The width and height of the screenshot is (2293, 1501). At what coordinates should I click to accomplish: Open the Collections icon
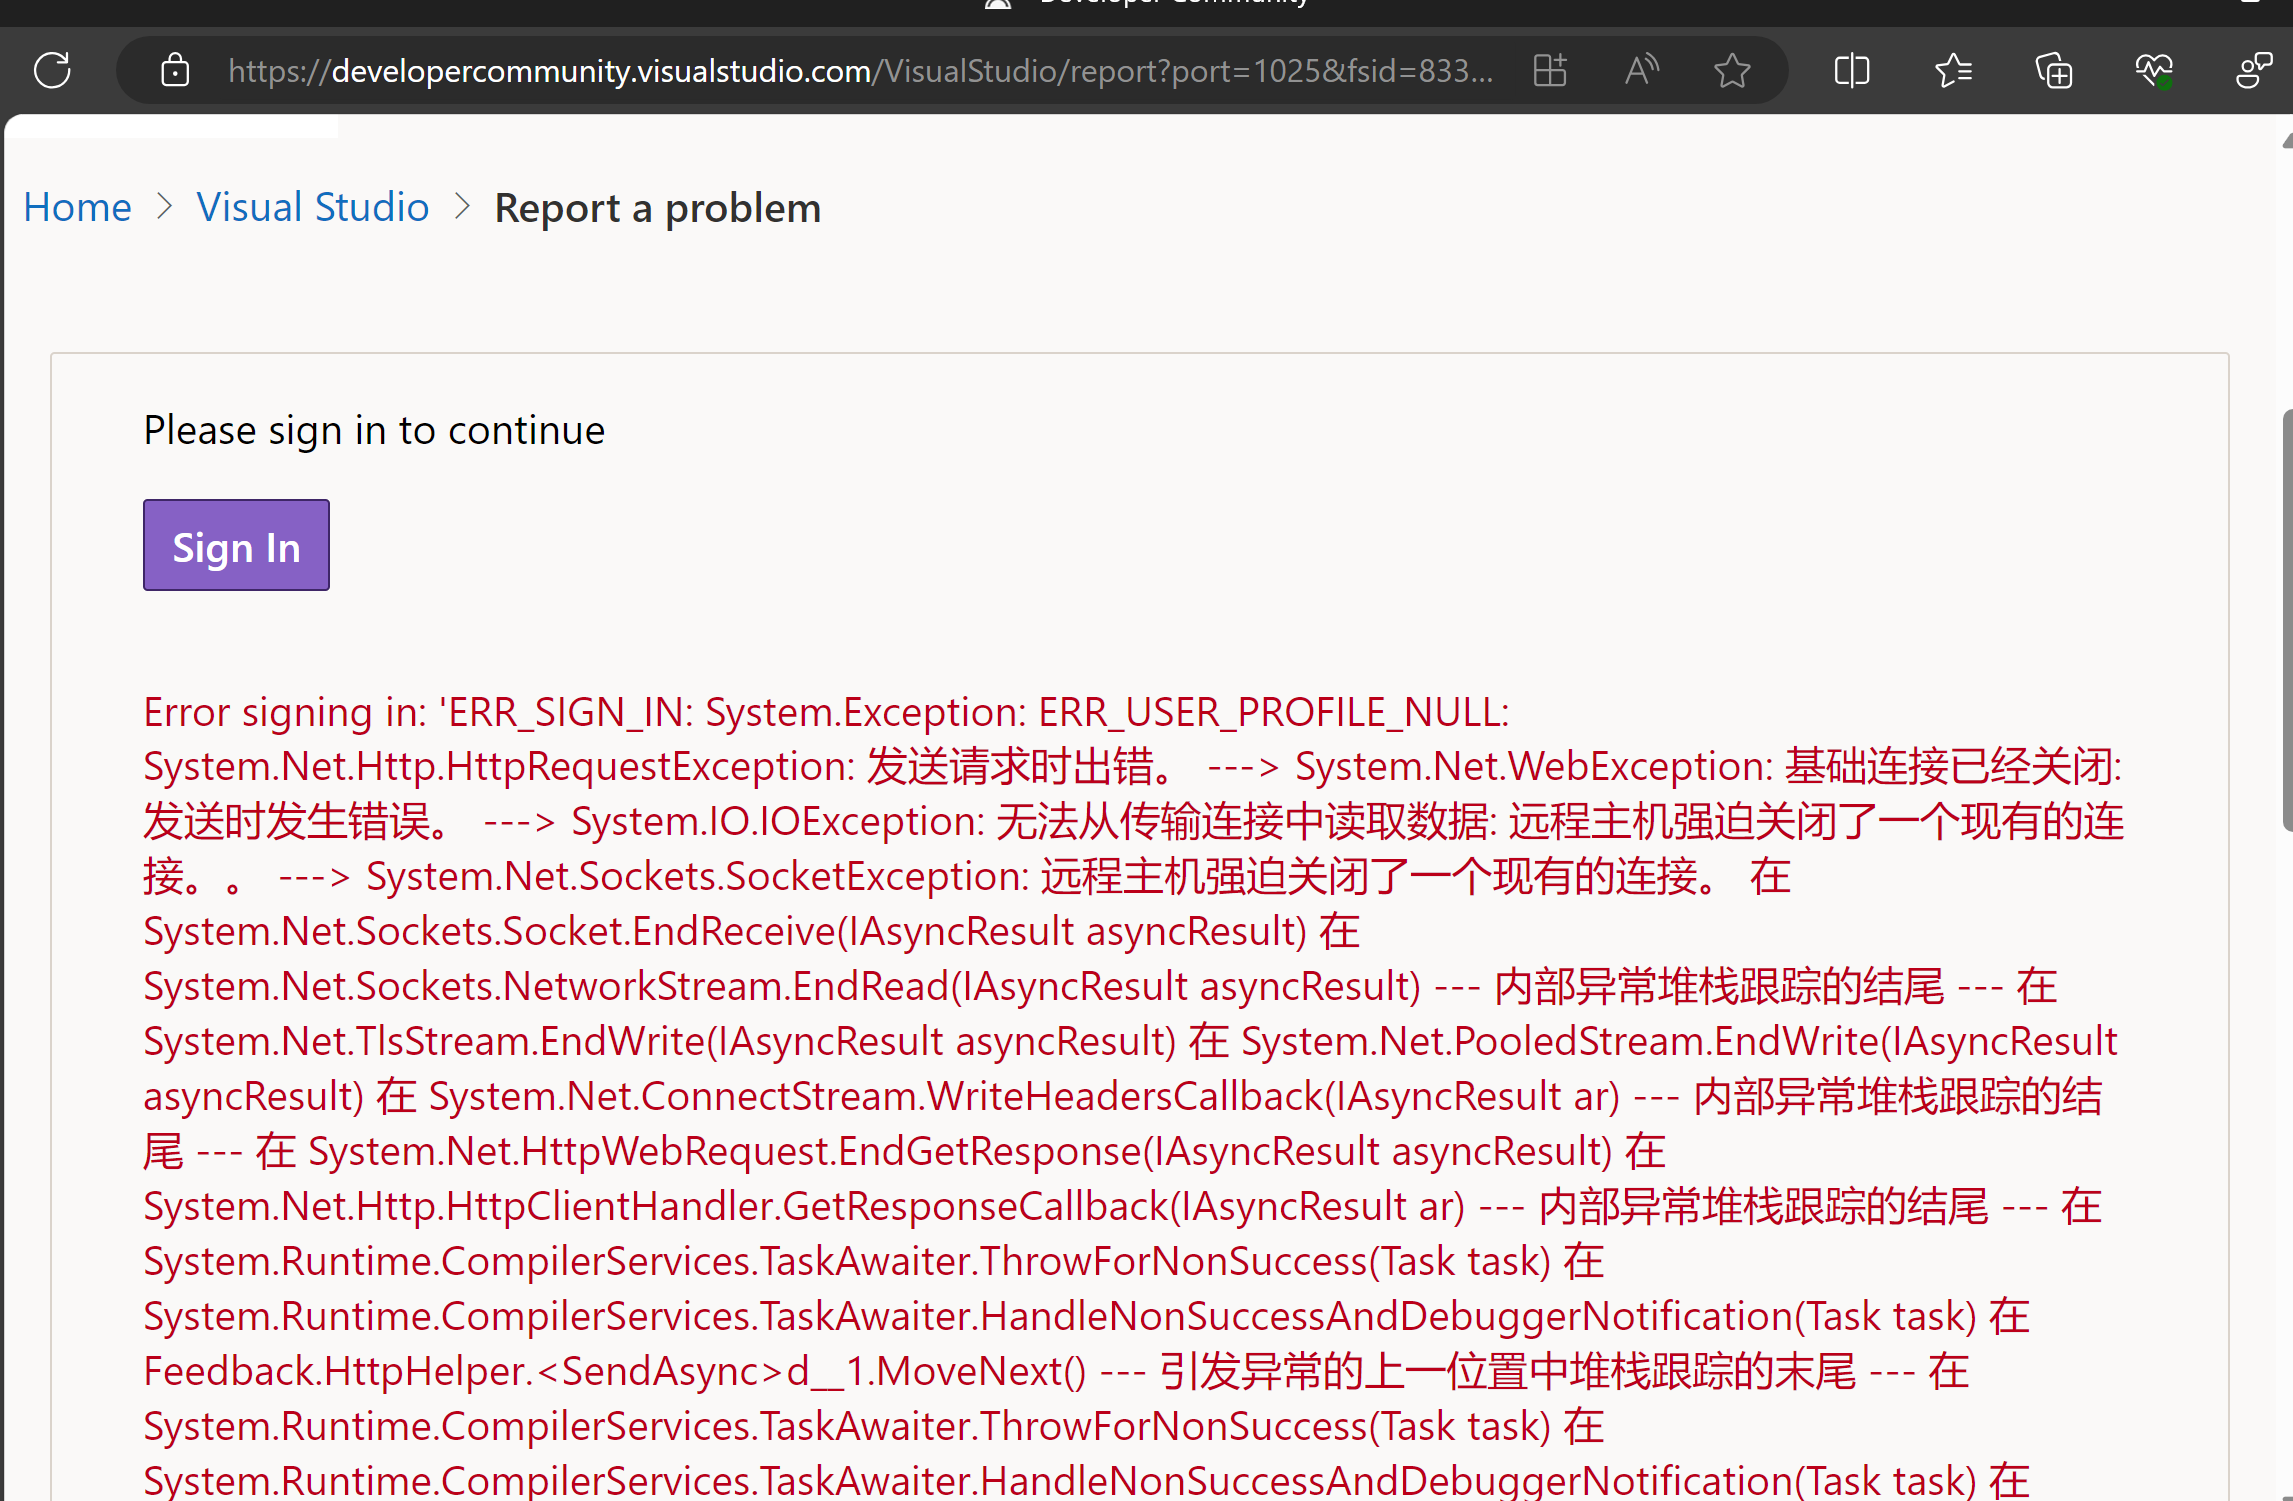(2054, 70)
